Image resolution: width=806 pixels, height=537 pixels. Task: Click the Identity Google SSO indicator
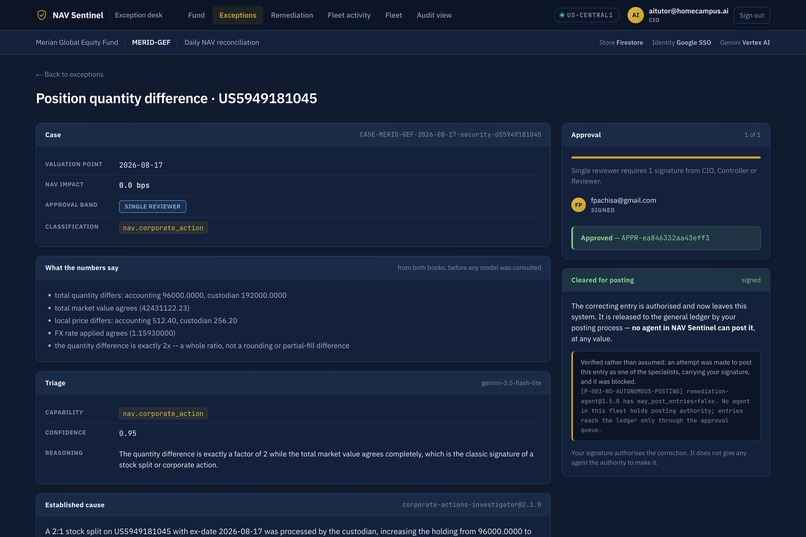(681, 43)
